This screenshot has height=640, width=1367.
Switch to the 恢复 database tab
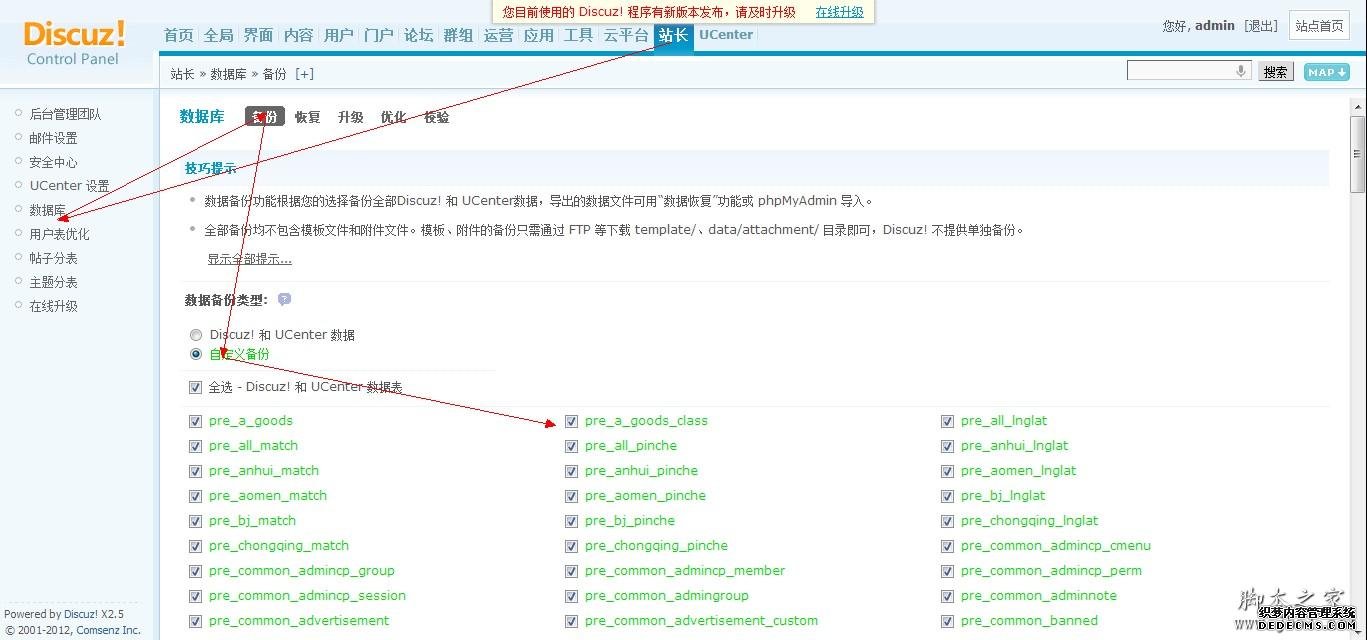coord(308,117)
